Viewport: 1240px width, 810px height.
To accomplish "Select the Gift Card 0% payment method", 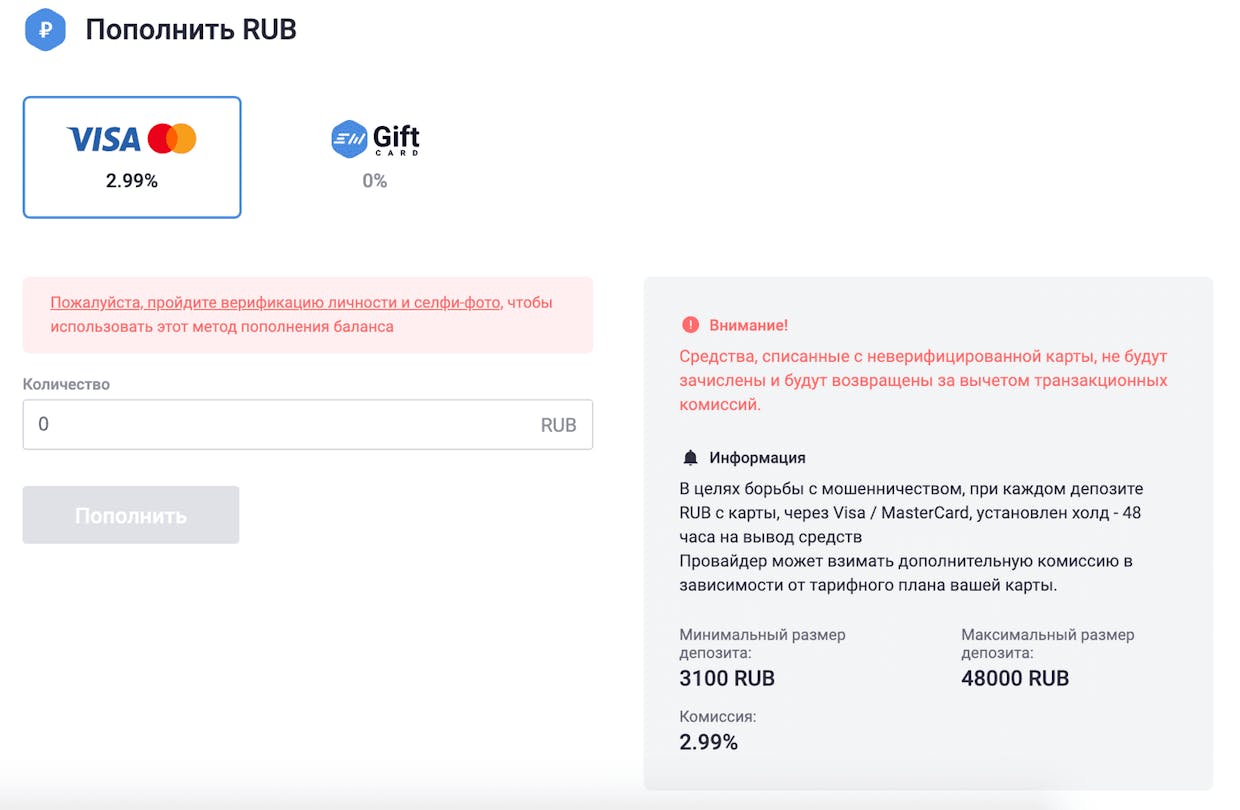I will [375, 157].
